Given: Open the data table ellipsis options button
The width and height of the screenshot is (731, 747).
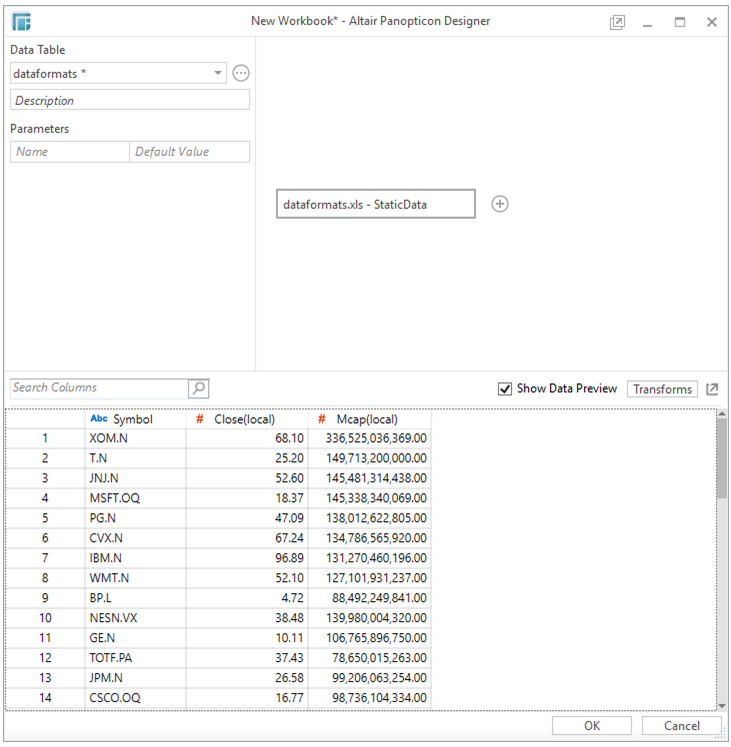Looking at the screenshot, I should pyautogui.click(x=240, y=73).
